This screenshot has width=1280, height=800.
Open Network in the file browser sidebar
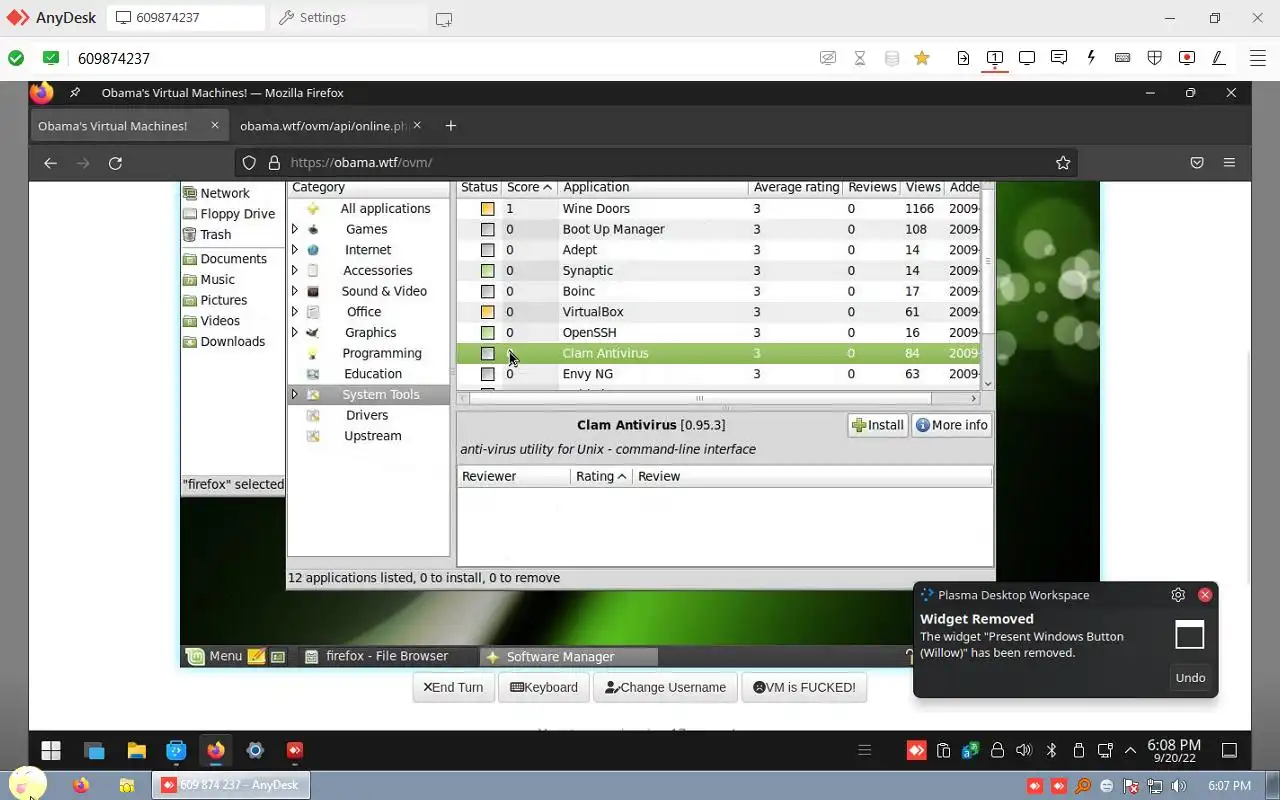point(217,193)
